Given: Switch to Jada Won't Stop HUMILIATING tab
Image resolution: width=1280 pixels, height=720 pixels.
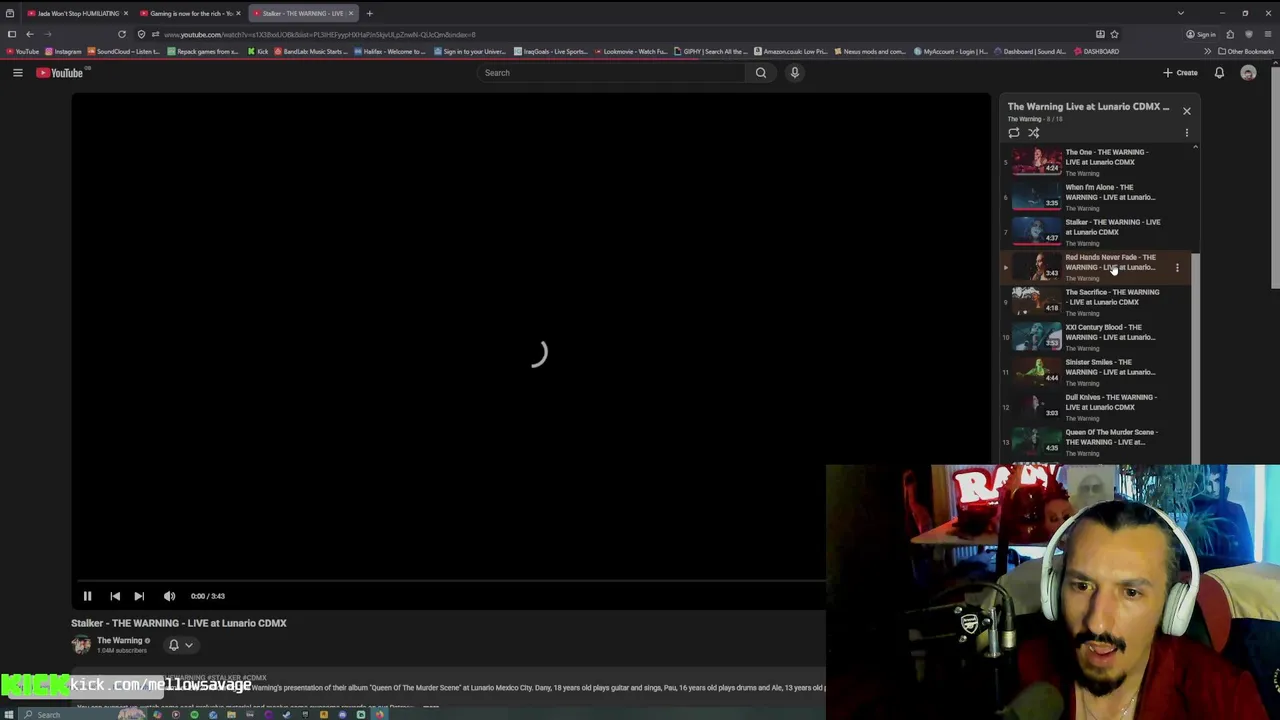Looking at the screenshot, I should click(x=78, y=13).
